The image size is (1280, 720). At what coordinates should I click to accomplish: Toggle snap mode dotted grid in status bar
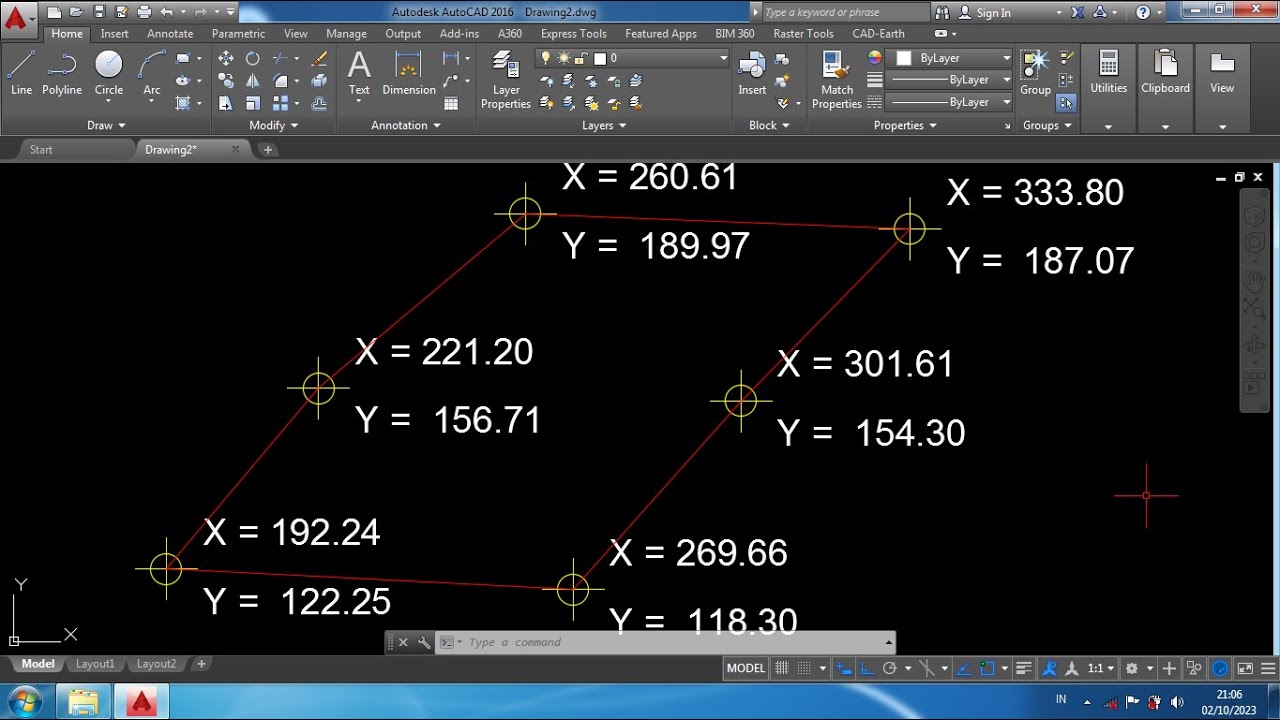coord(805,669)
